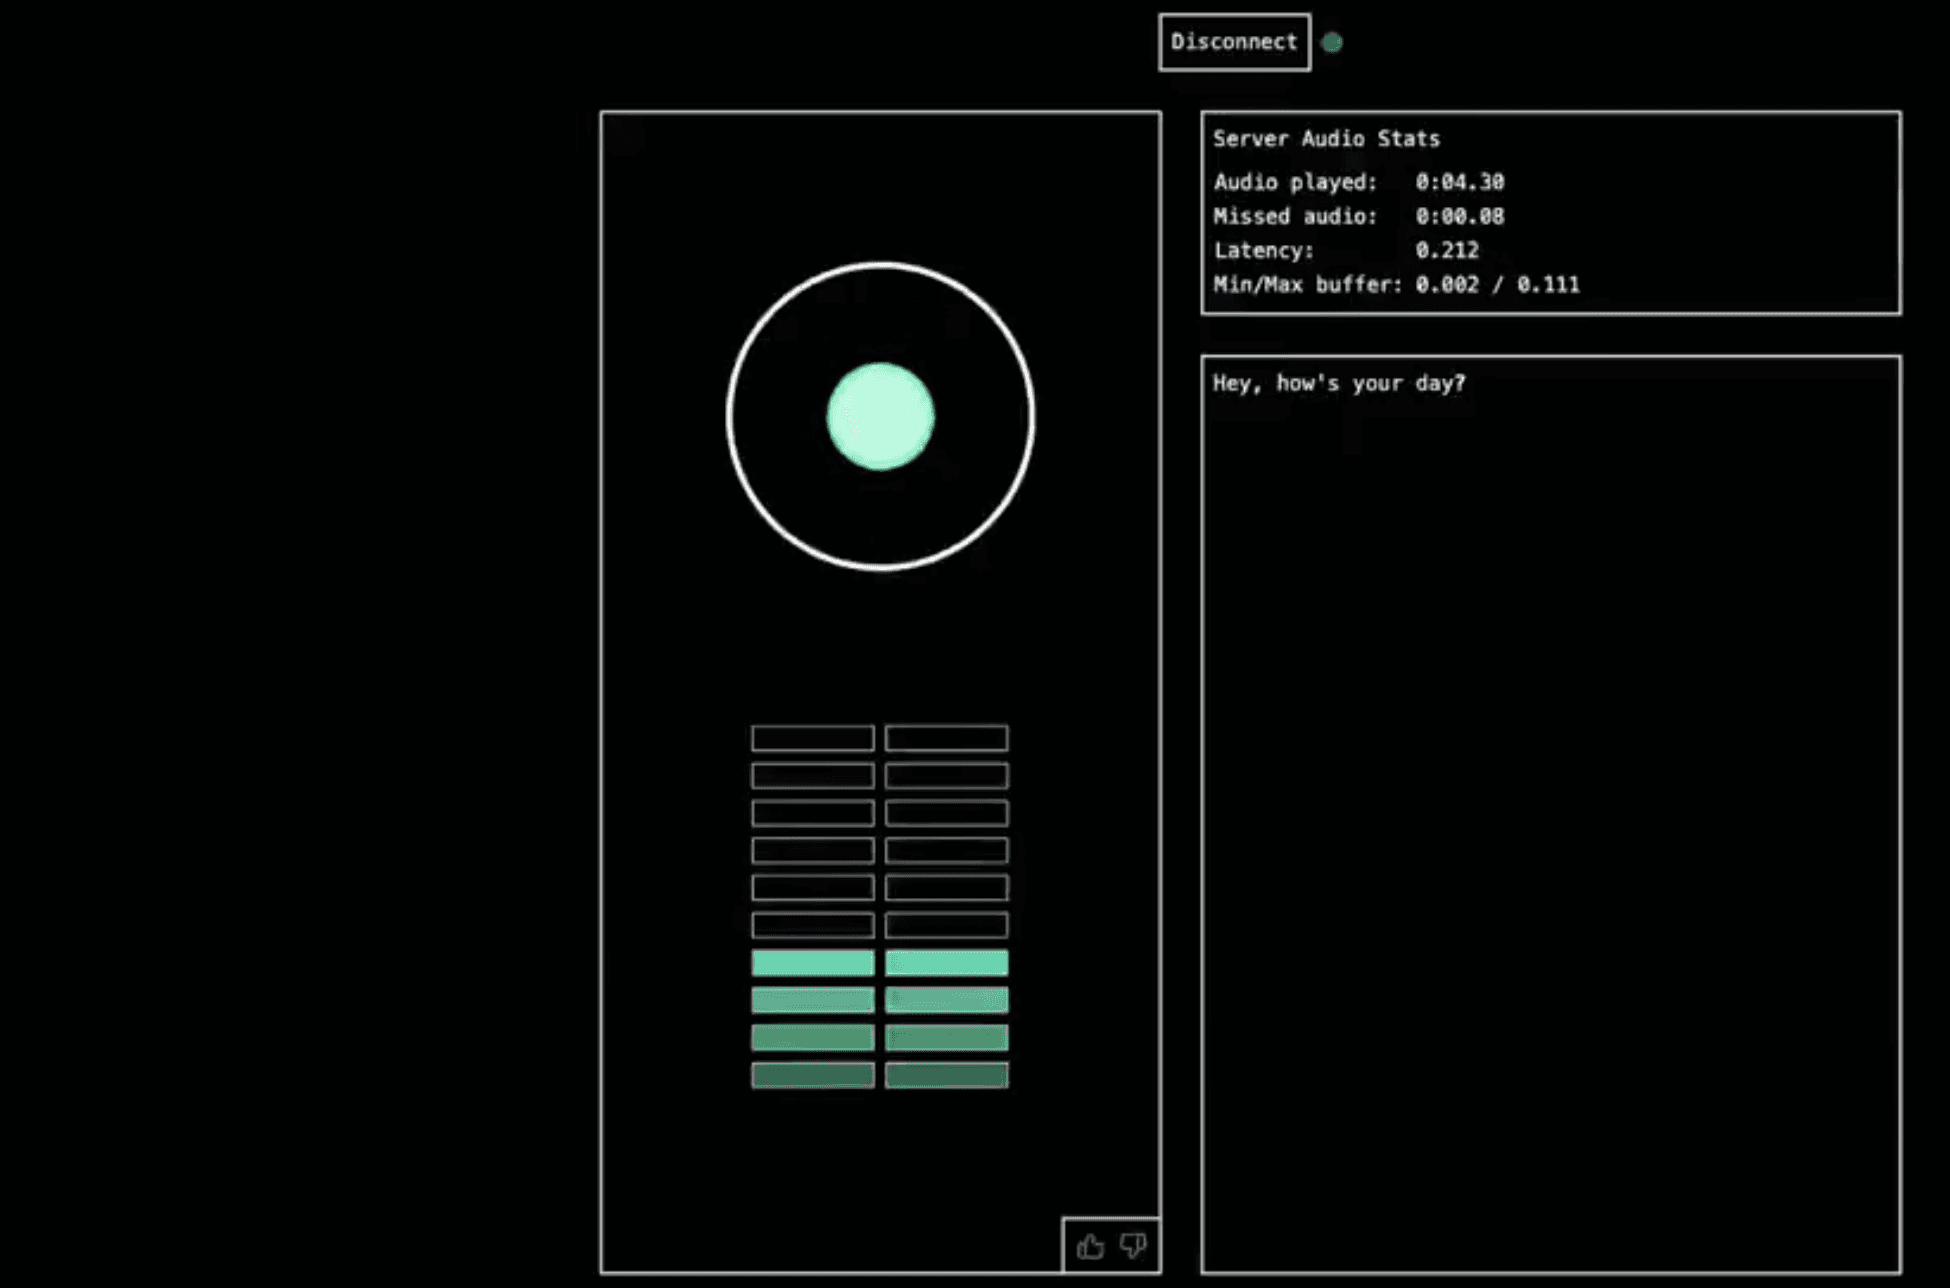Click the lowest empty left meter bar
Viewport: 1950px width, 1288px height.
pos(812,925)
